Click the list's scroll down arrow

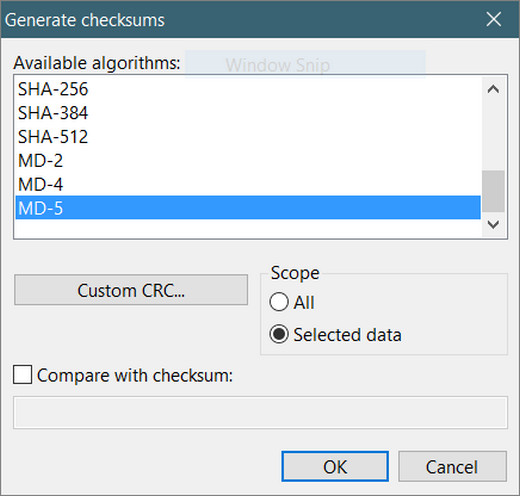[x=493, y=224]
